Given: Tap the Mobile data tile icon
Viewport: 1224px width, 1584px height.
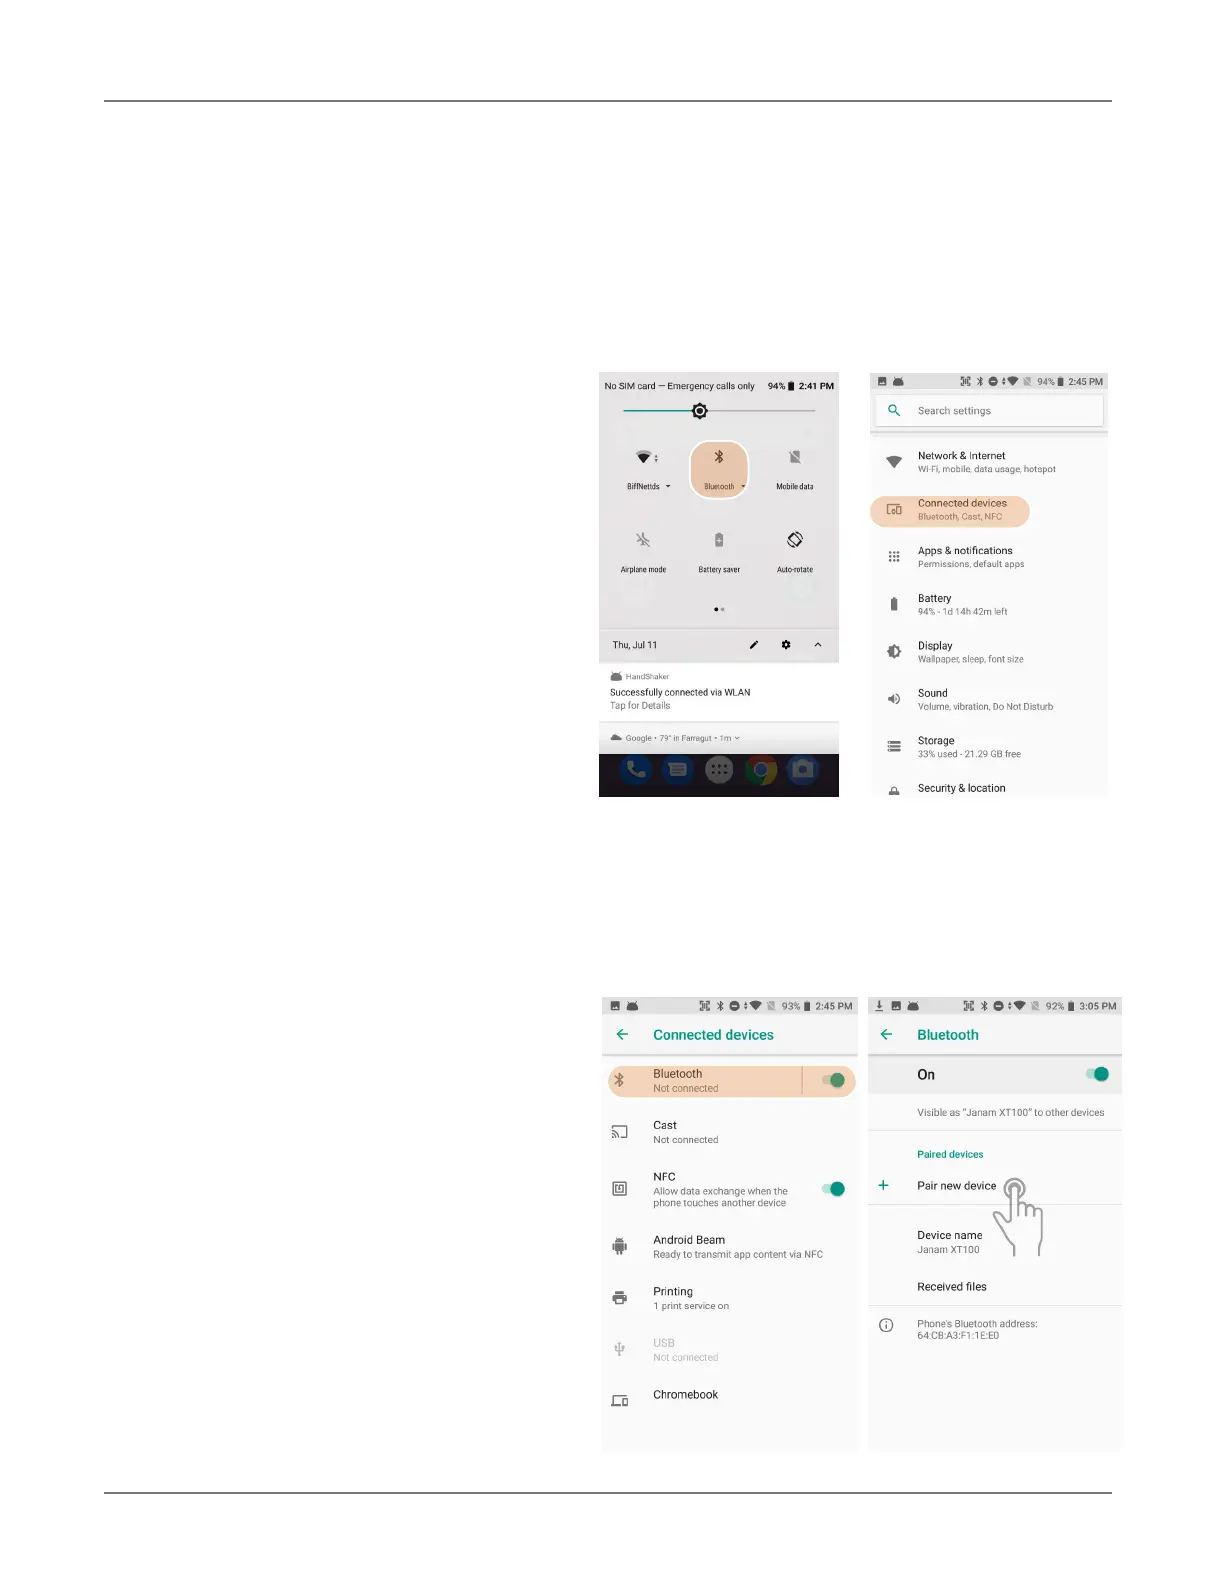Looking at the screenshot, I should pyautogui.click(x=795, y=457).
